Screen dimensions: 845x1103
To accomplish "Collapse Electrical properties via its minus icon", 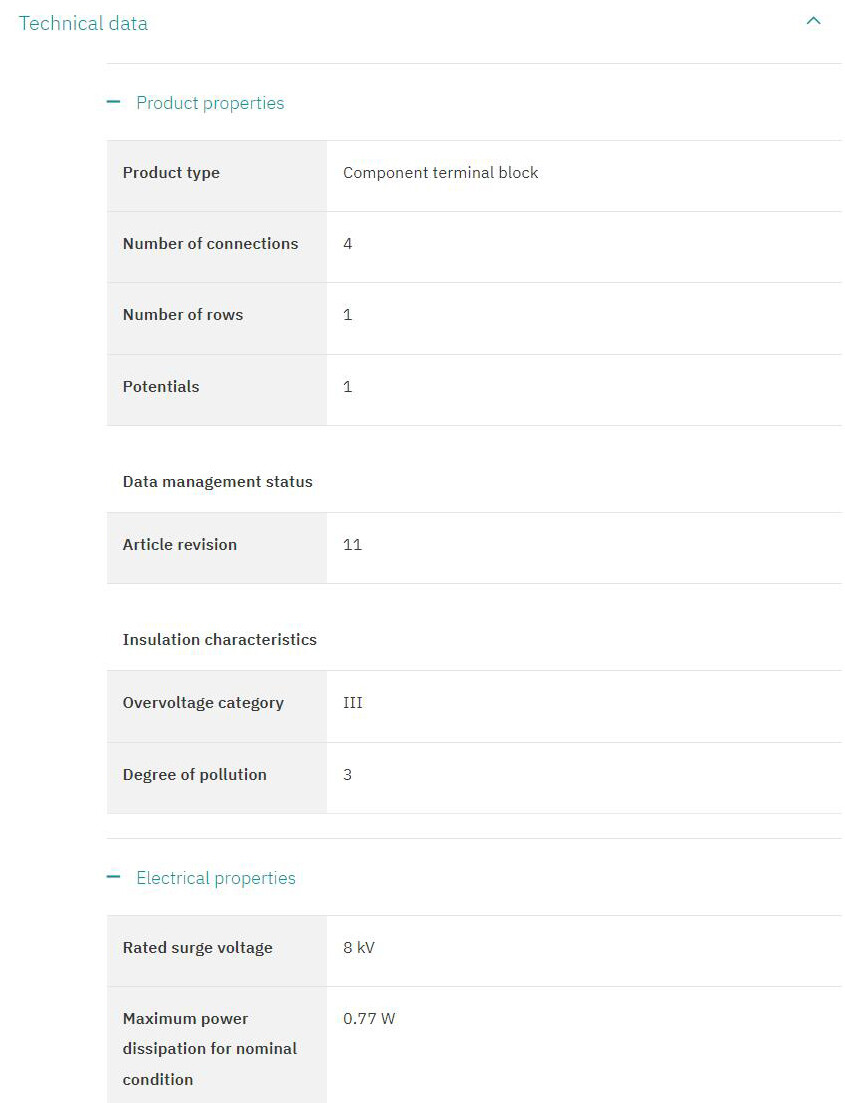I will point(114,877).
